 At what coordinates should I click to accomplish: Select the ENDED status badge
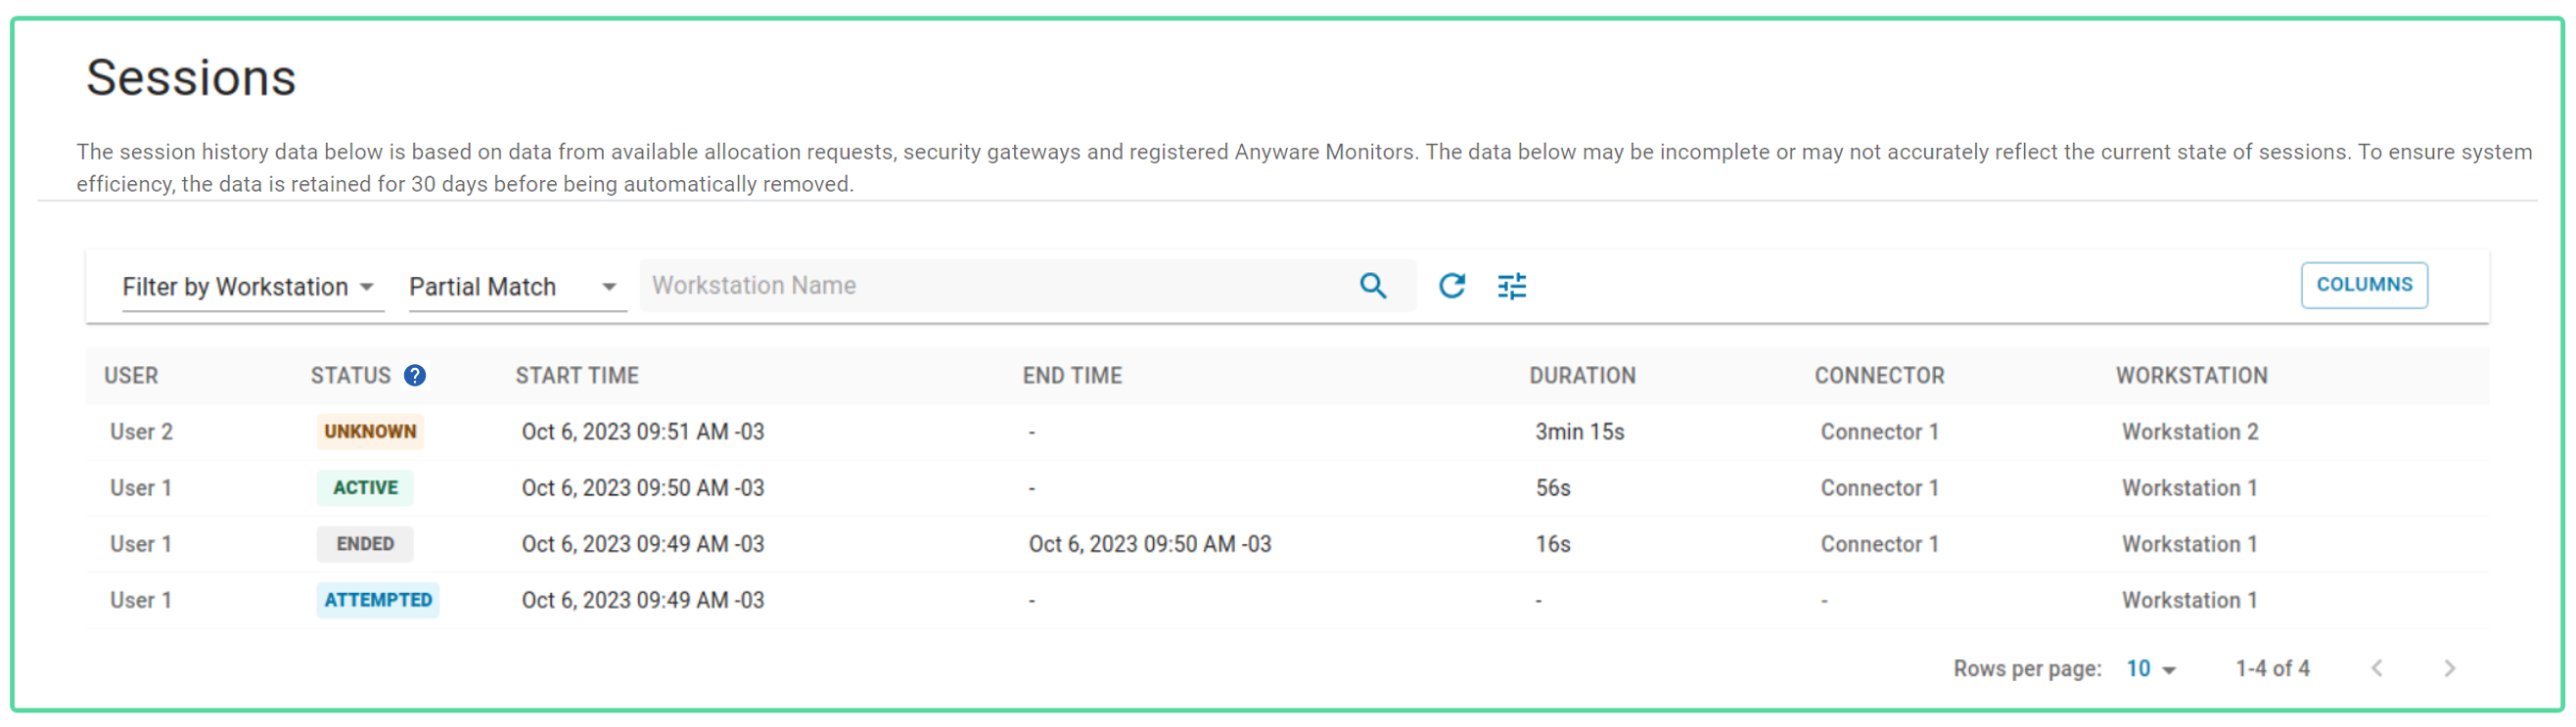(365, 544)
